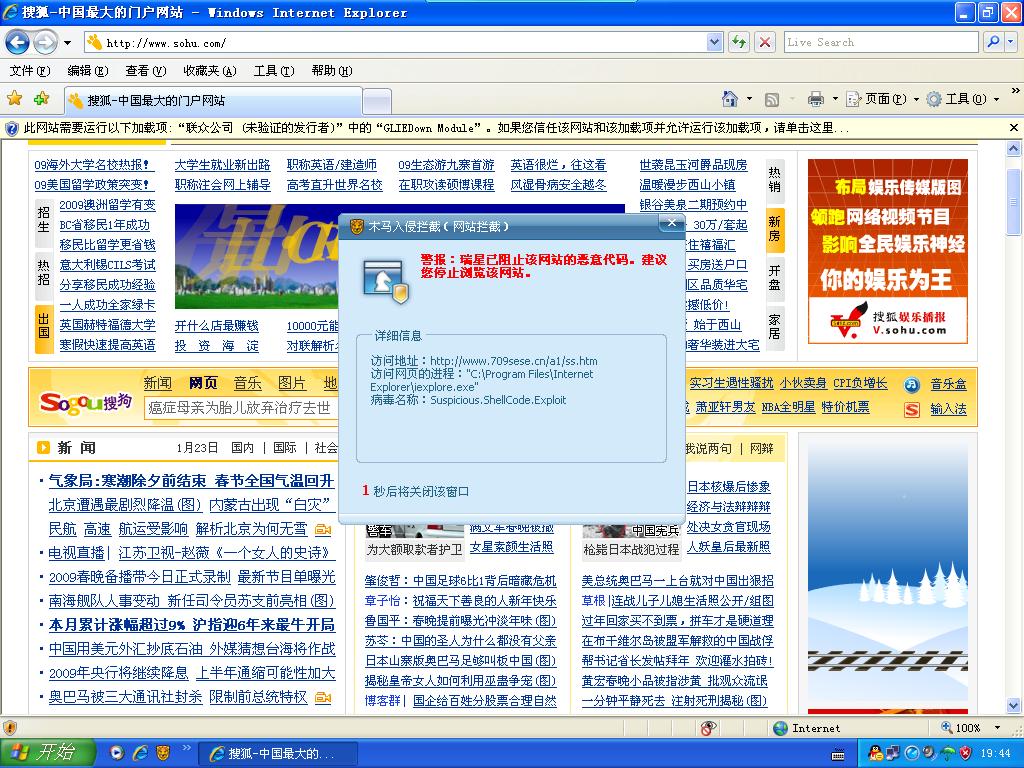Expand the address bar URL history dropdown
Image resolution: width=1024 pixels, height=768 pixels.
pyautogui.click(x=714, y=43)
